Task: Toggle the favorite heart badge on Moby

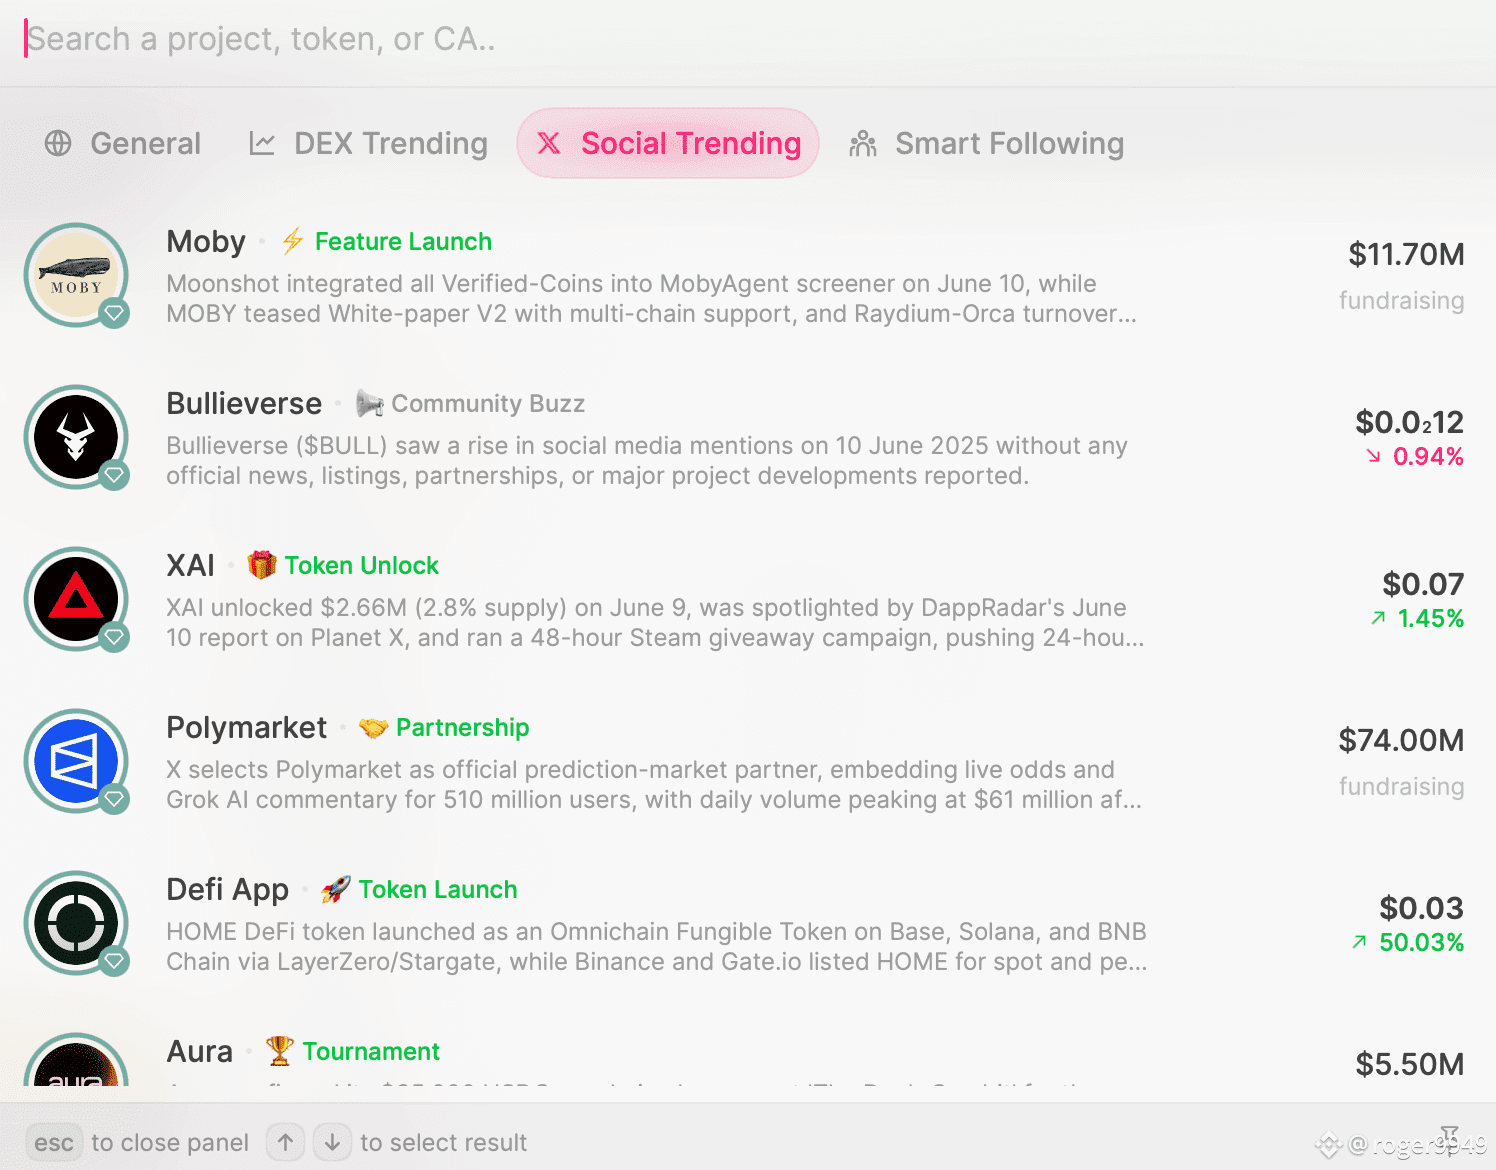Action: tap(114, 313)
